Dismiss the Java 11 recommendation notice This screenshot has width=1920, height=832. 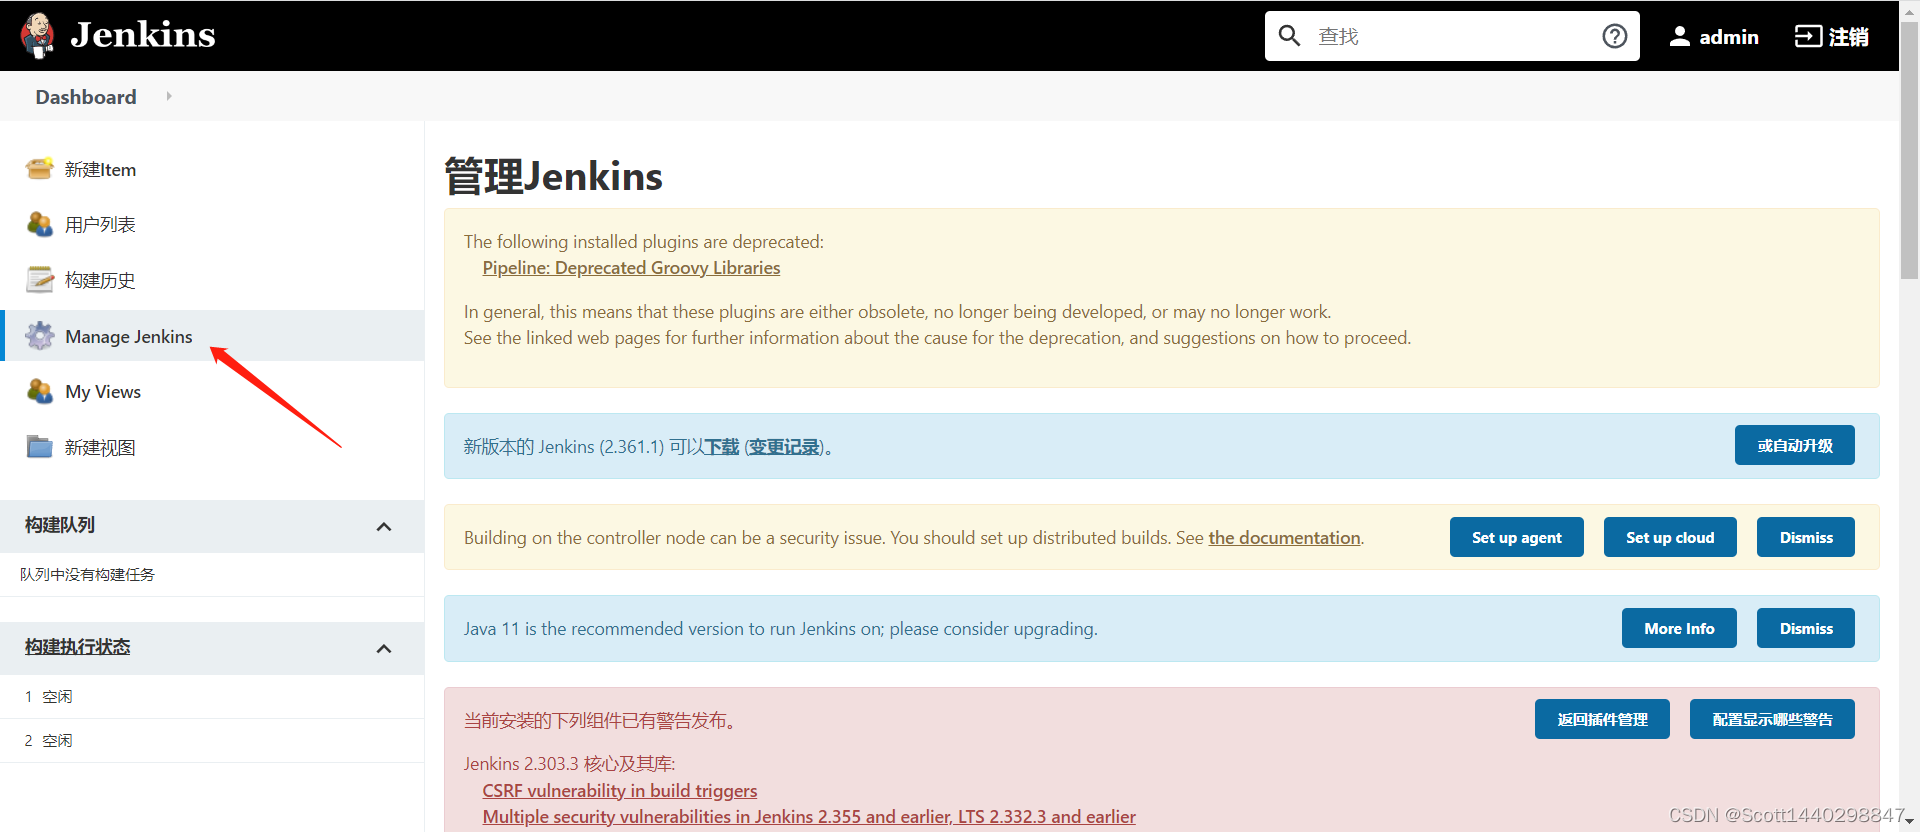click(x=1806, y=628)
